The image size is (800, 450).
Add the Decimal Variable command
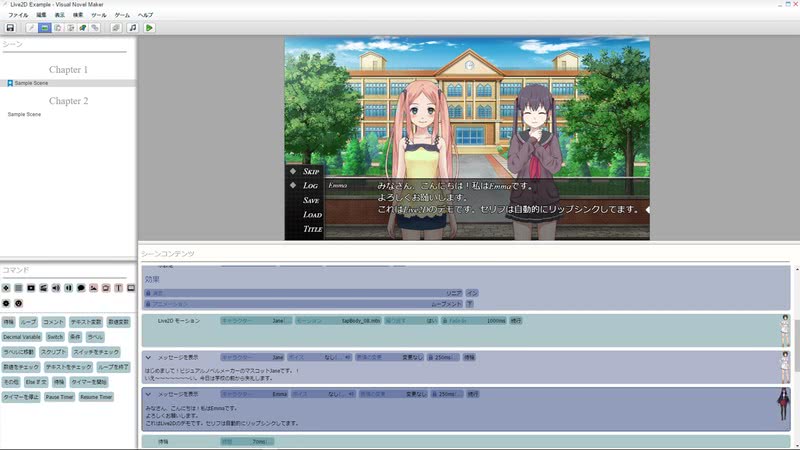[21, 337]
